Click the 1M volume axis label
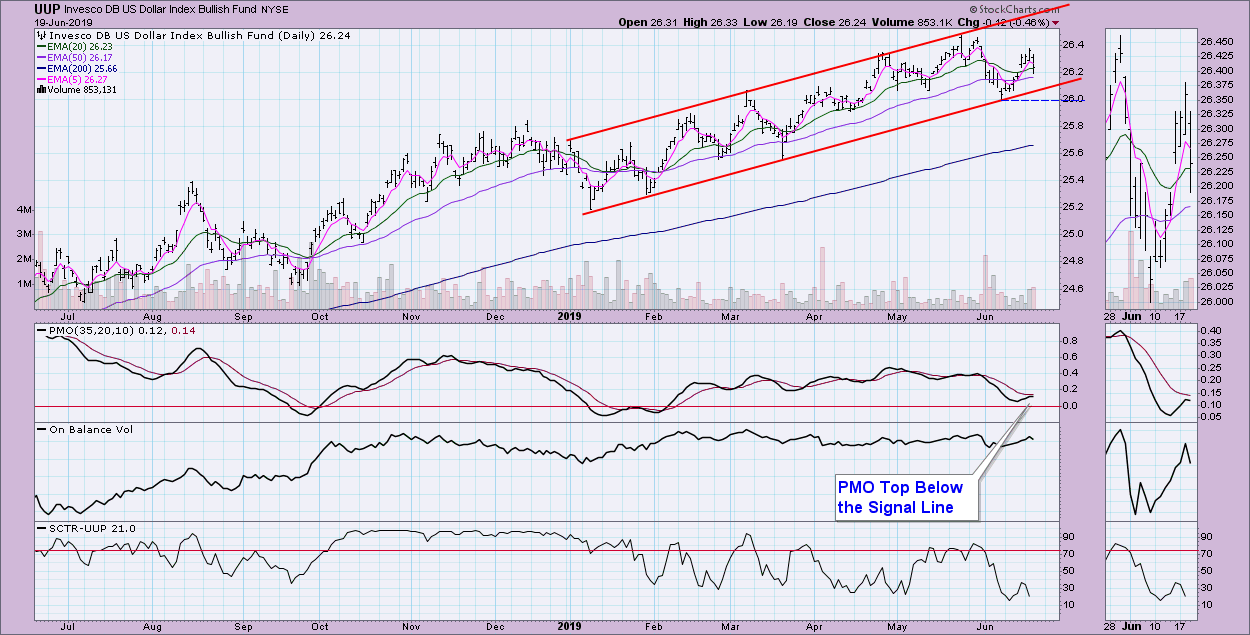The image size is (1250, 635). point(25,284)
